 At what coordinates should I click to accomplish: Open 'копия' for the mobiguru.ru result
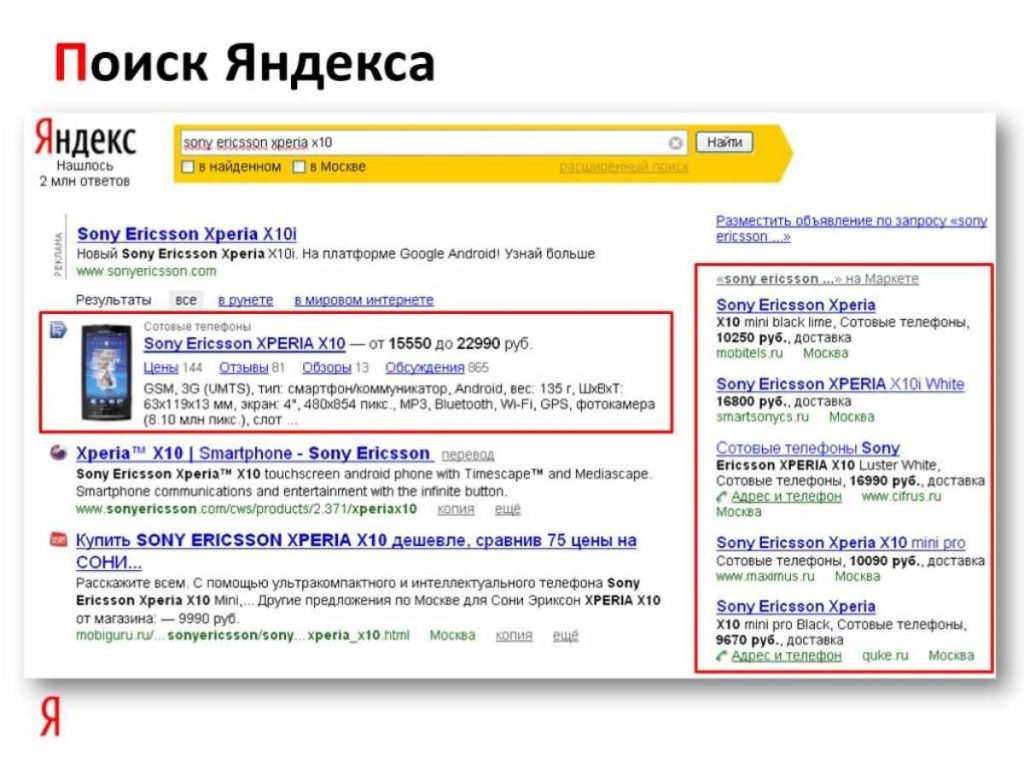click(x=514, y=635)
